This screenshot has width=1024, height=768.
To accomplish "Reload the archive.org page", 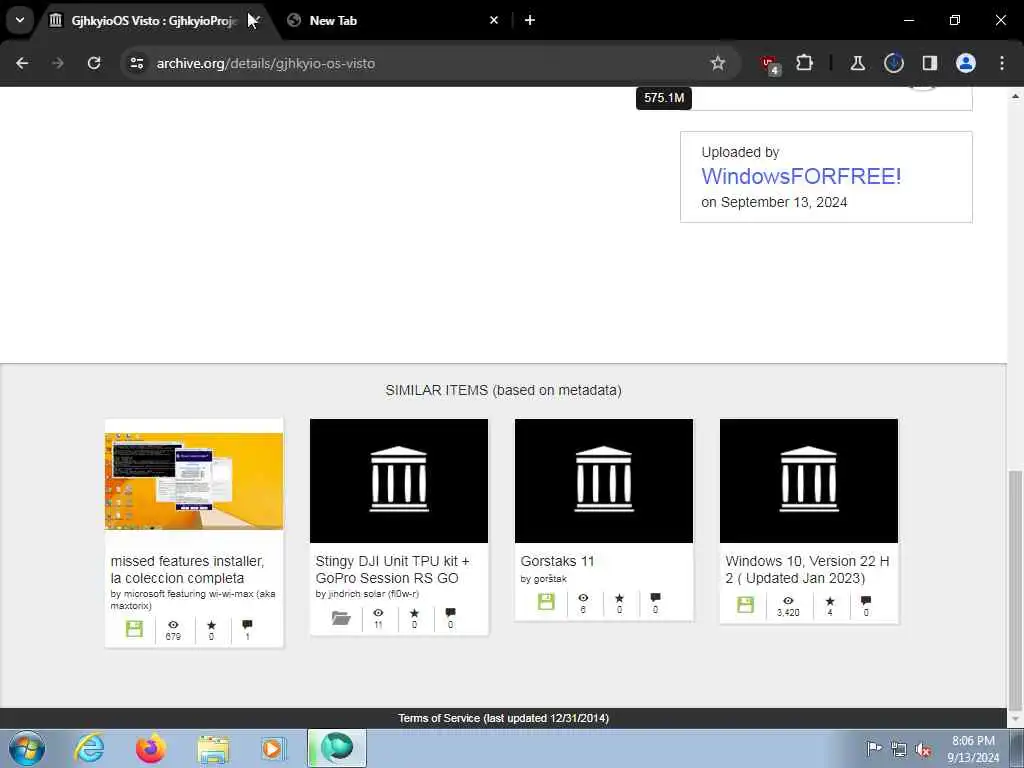I will pos(94,63).
